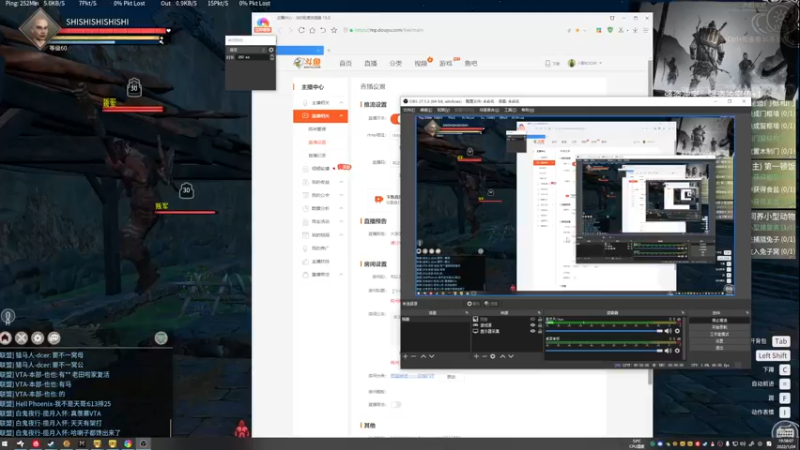Click the browser undo-close-tab icon

coord(323,30)
